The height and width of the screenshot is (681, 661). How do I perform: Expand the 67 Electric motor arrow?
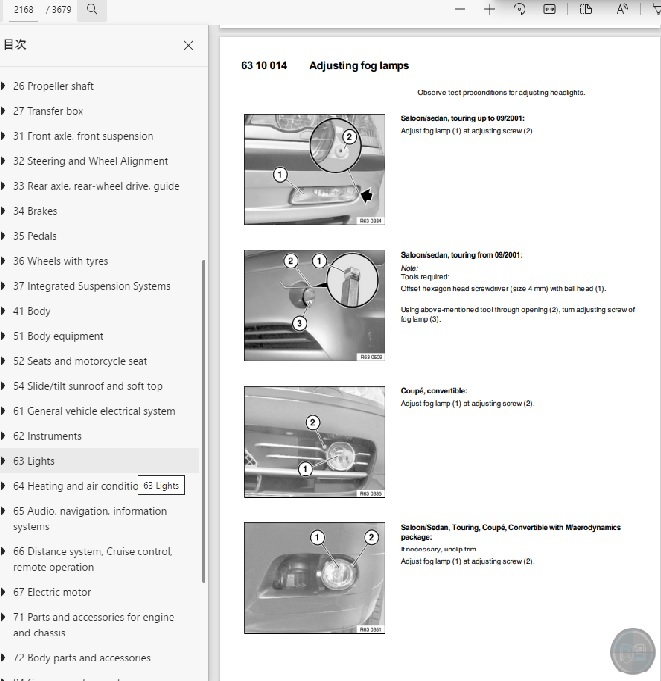coord(3,592)
